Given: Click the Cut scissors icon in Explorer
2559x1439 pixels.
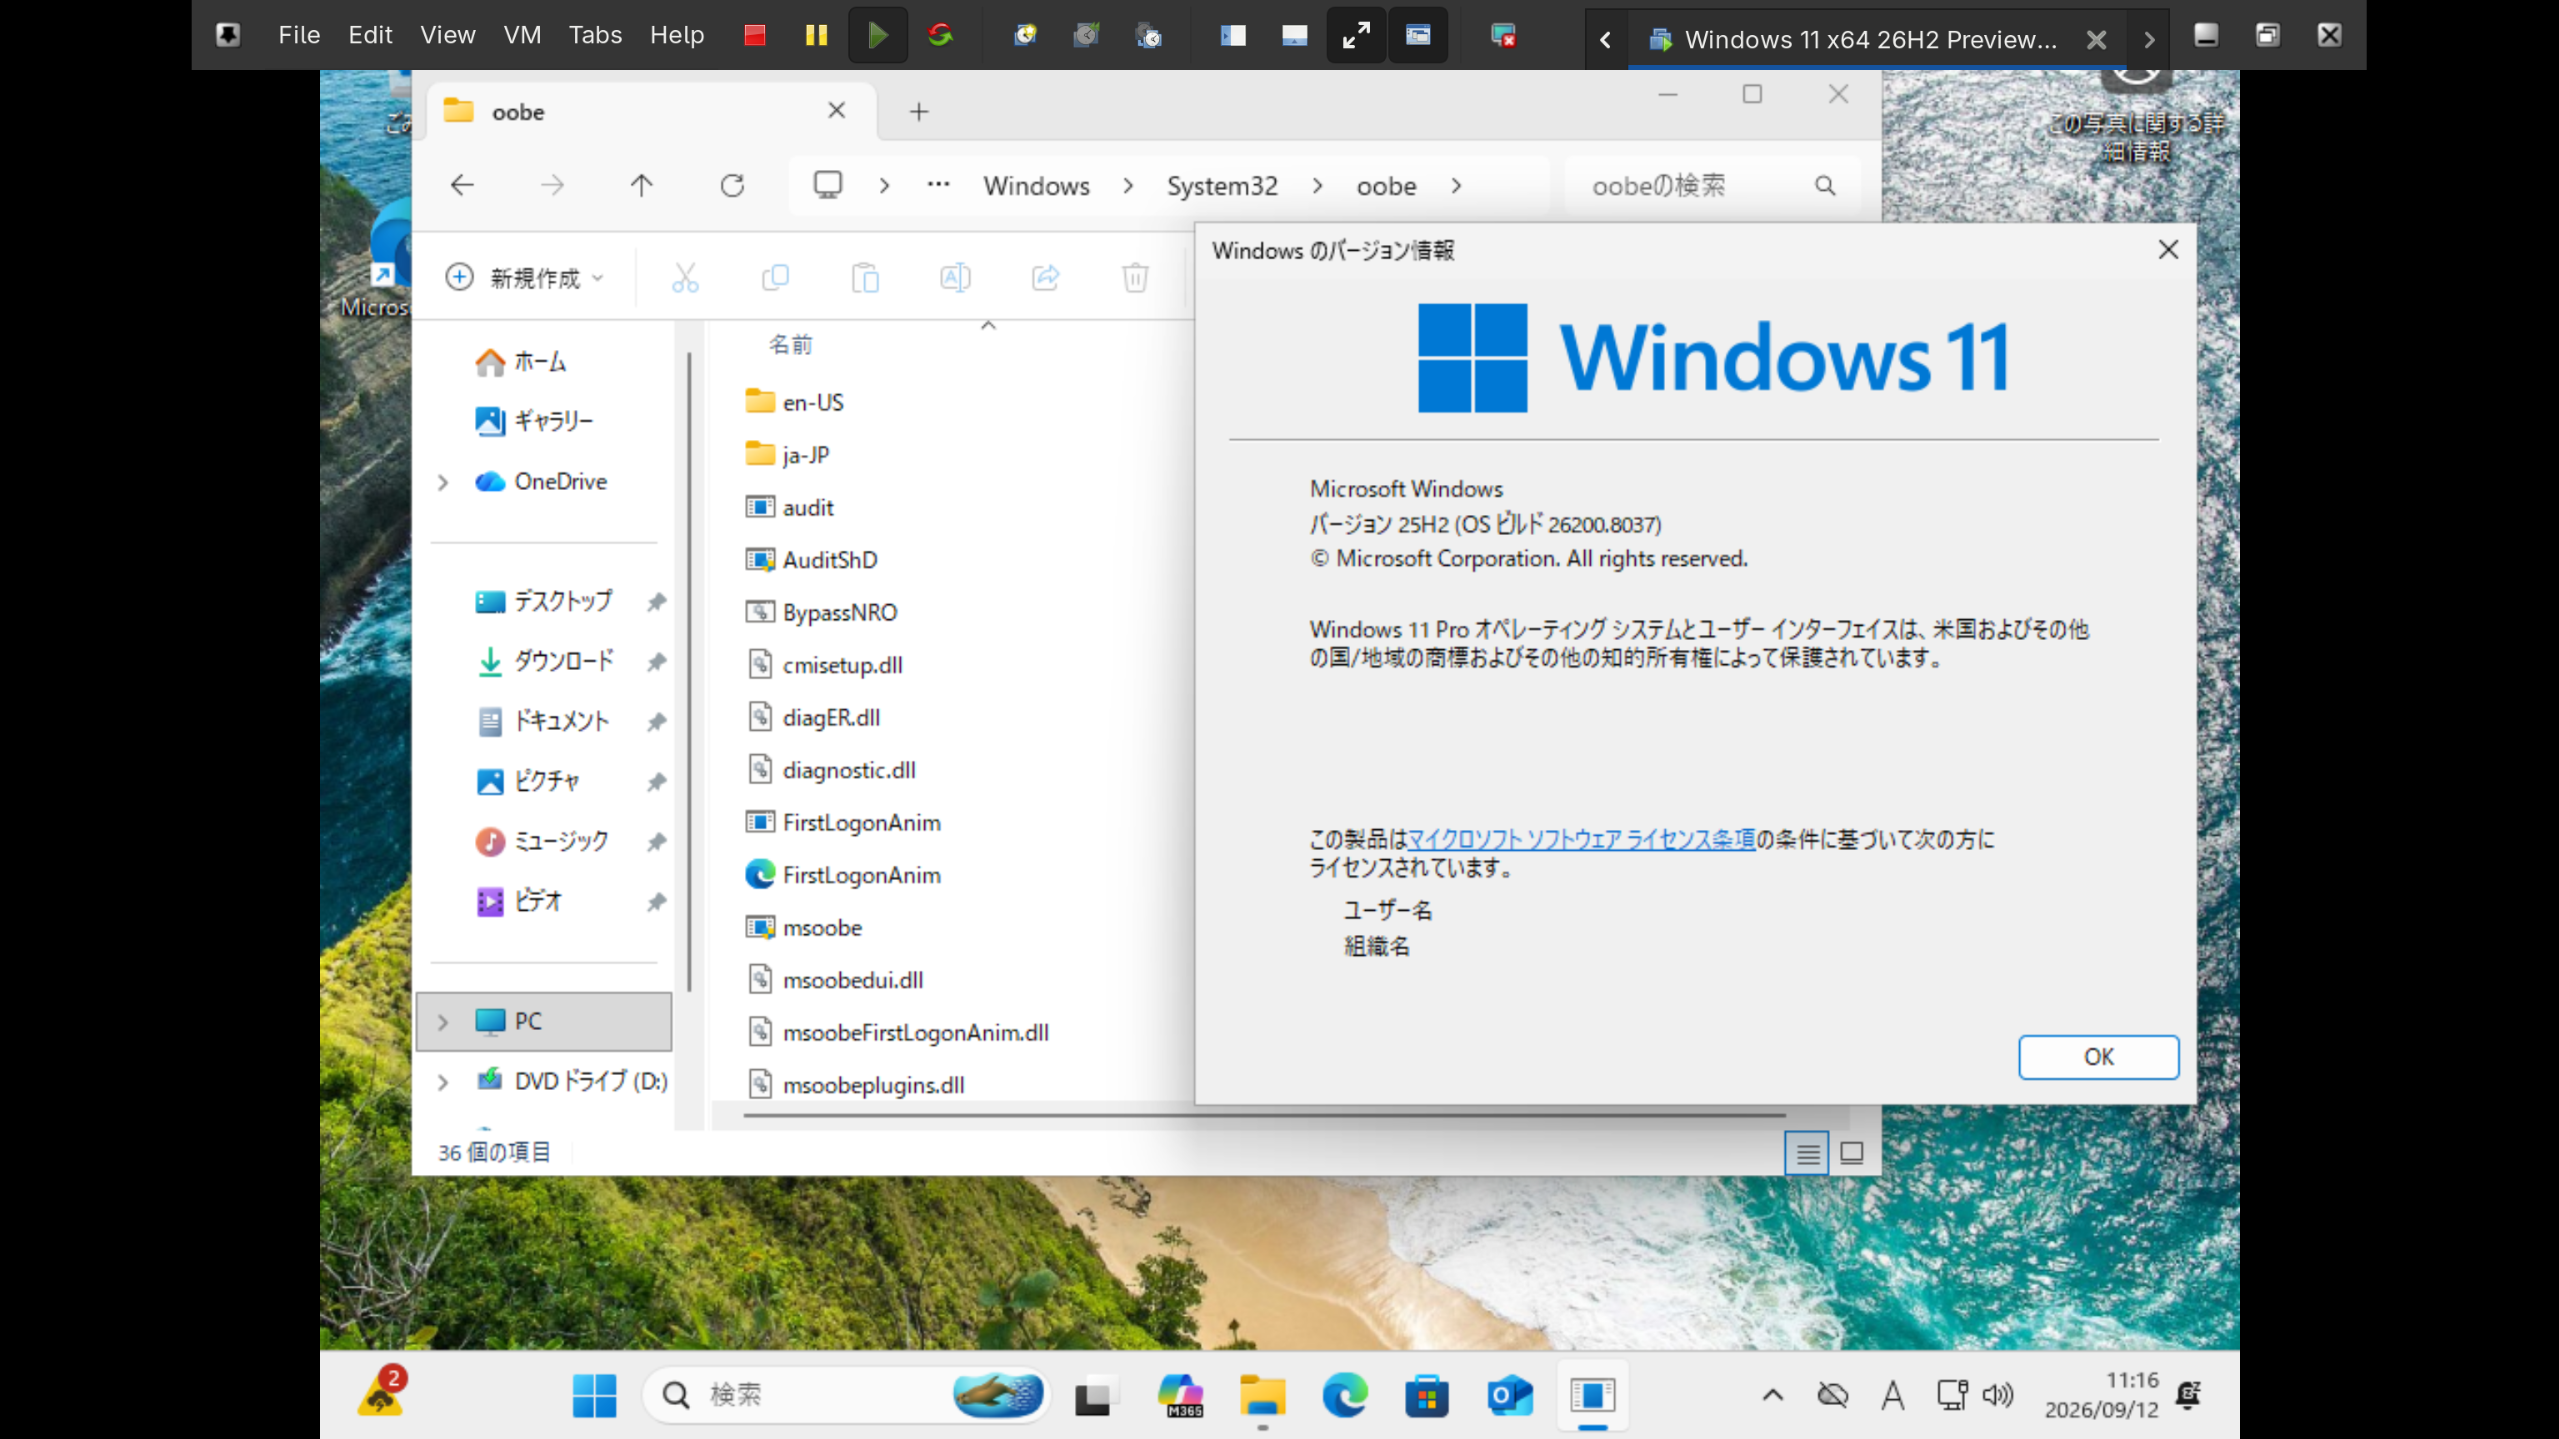Looking at the screenshot, I should [x=685, y=277].
